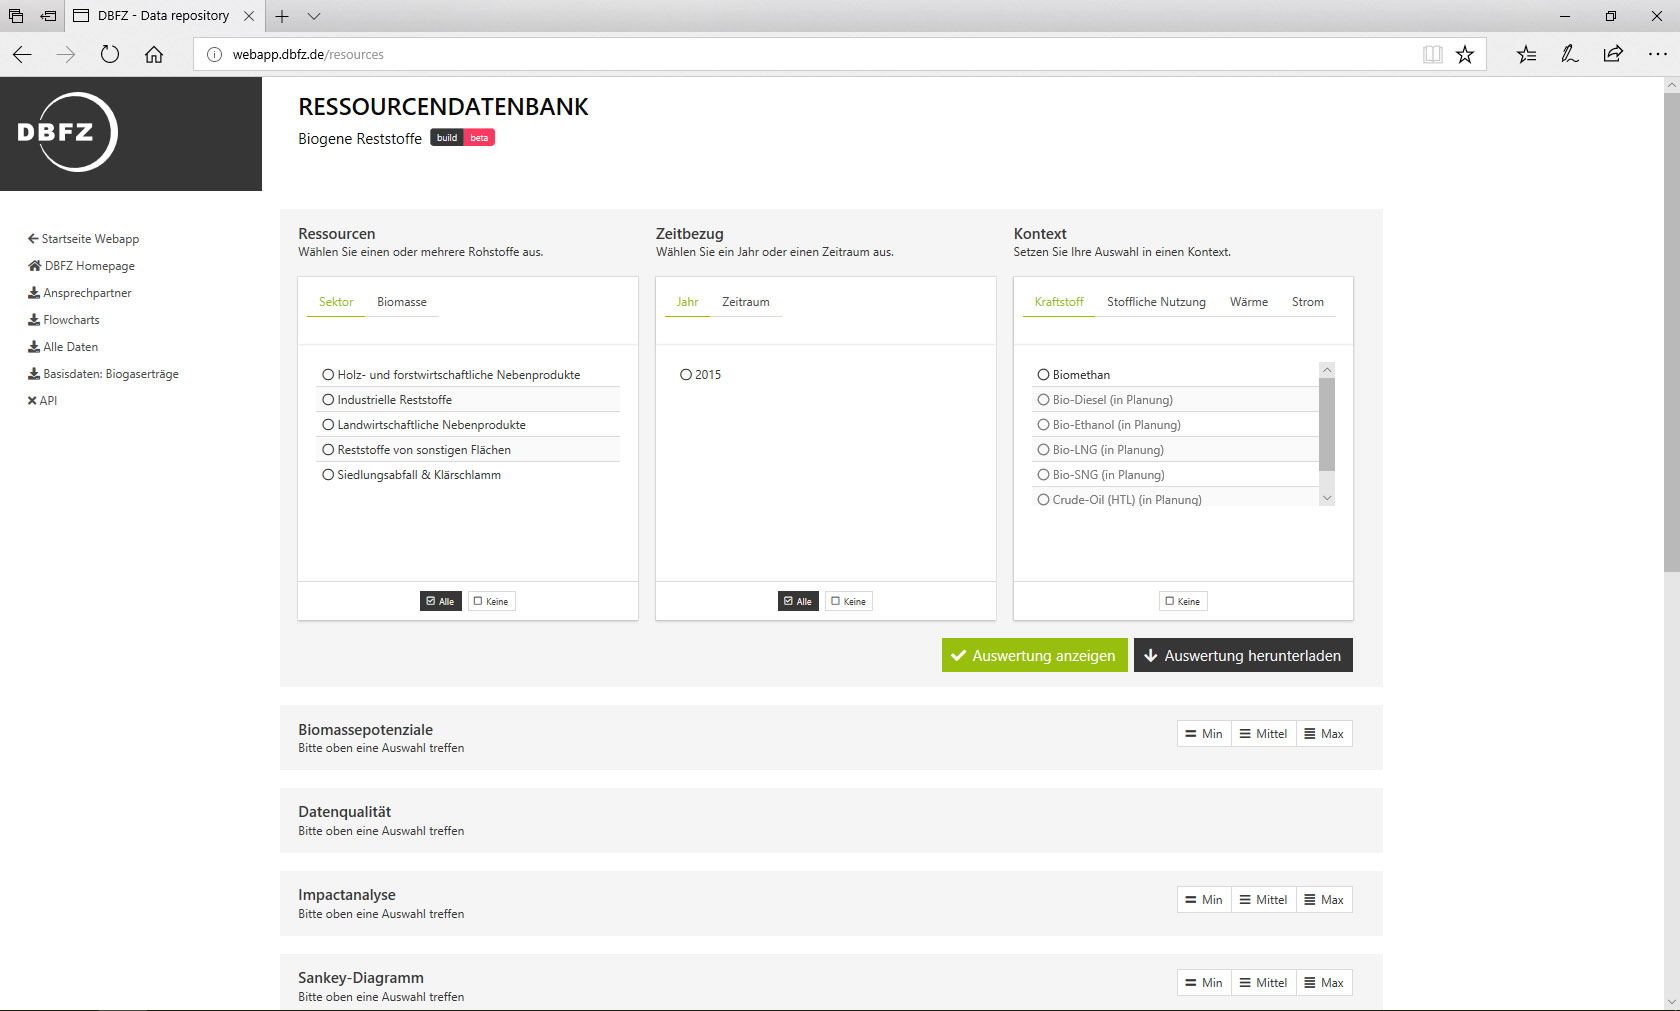Check Keine under the Ressourcen panel
This screenshot has height=1011, width=1680.
pos(491,601)
